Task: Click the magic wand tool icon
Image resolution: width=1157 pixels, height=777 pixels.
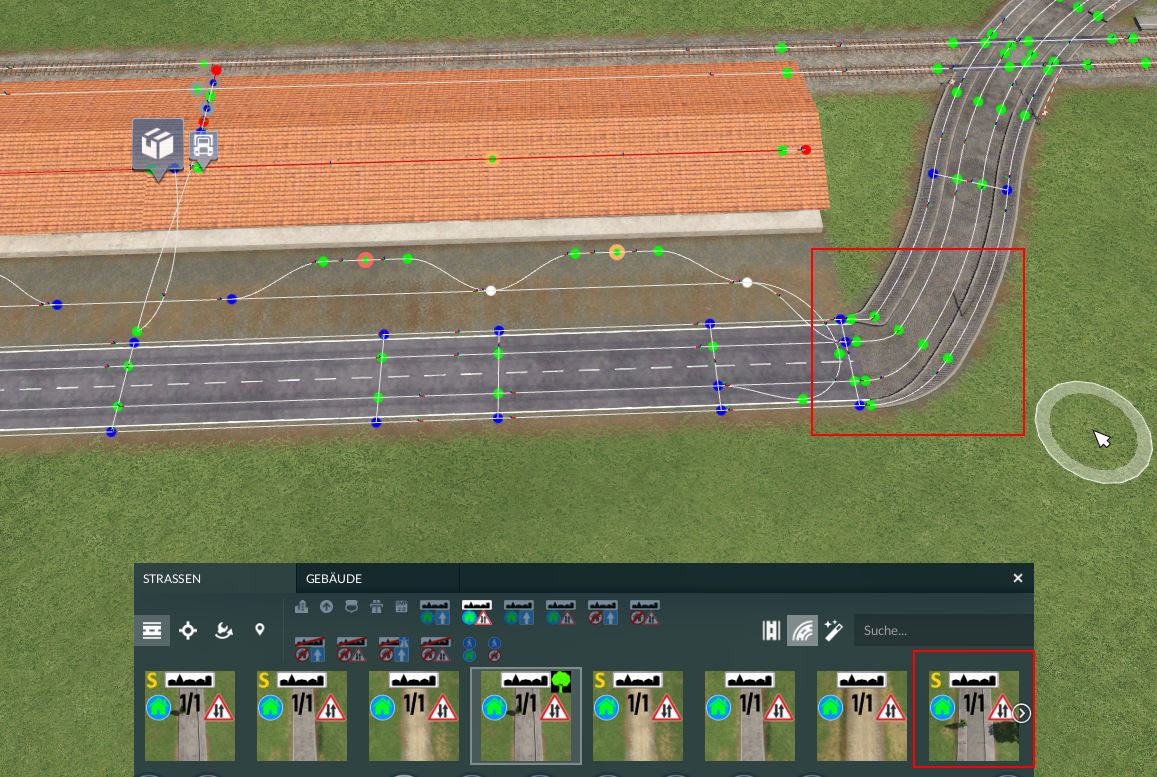Action: pyautogui.click(x=834, y=630)
